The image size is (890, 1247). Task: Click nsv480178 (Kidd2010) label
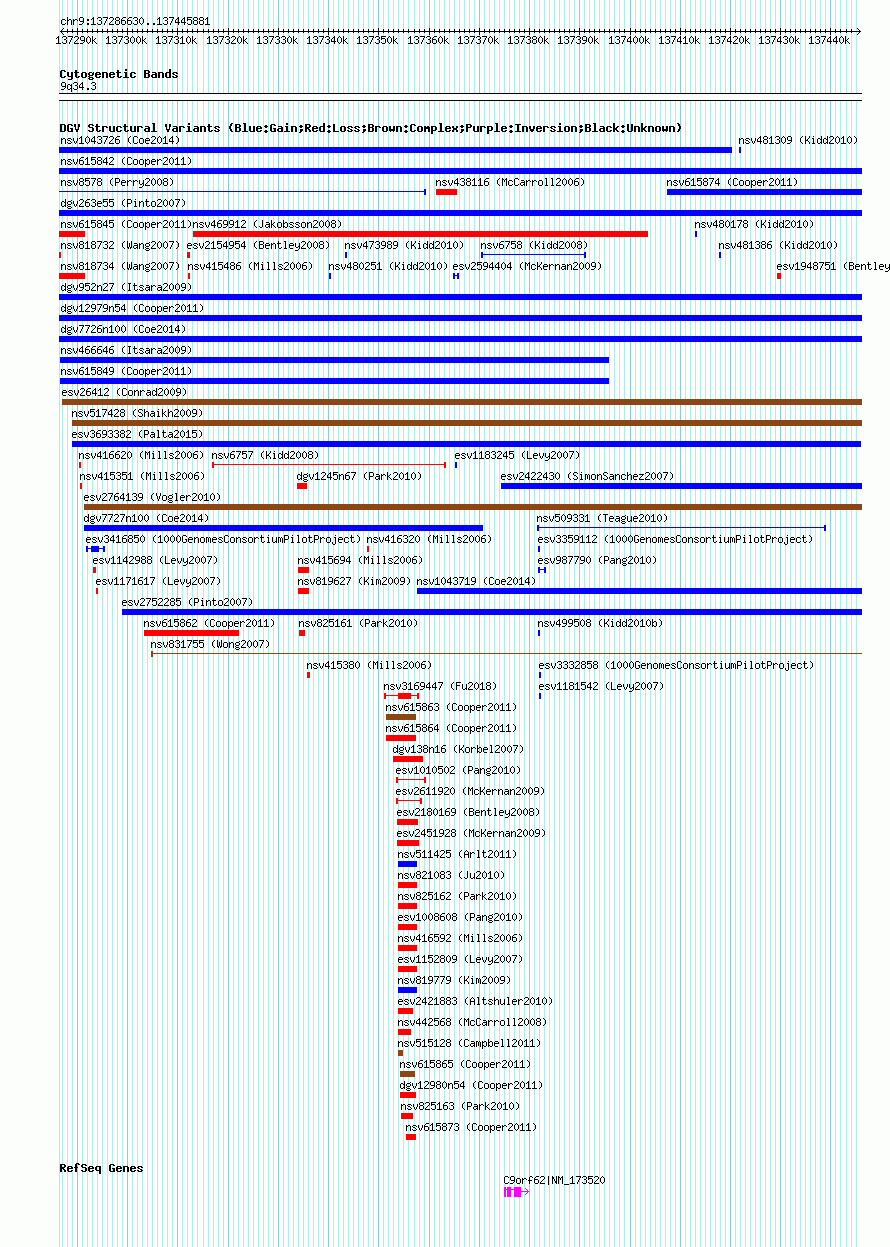(x=754, y=224)
